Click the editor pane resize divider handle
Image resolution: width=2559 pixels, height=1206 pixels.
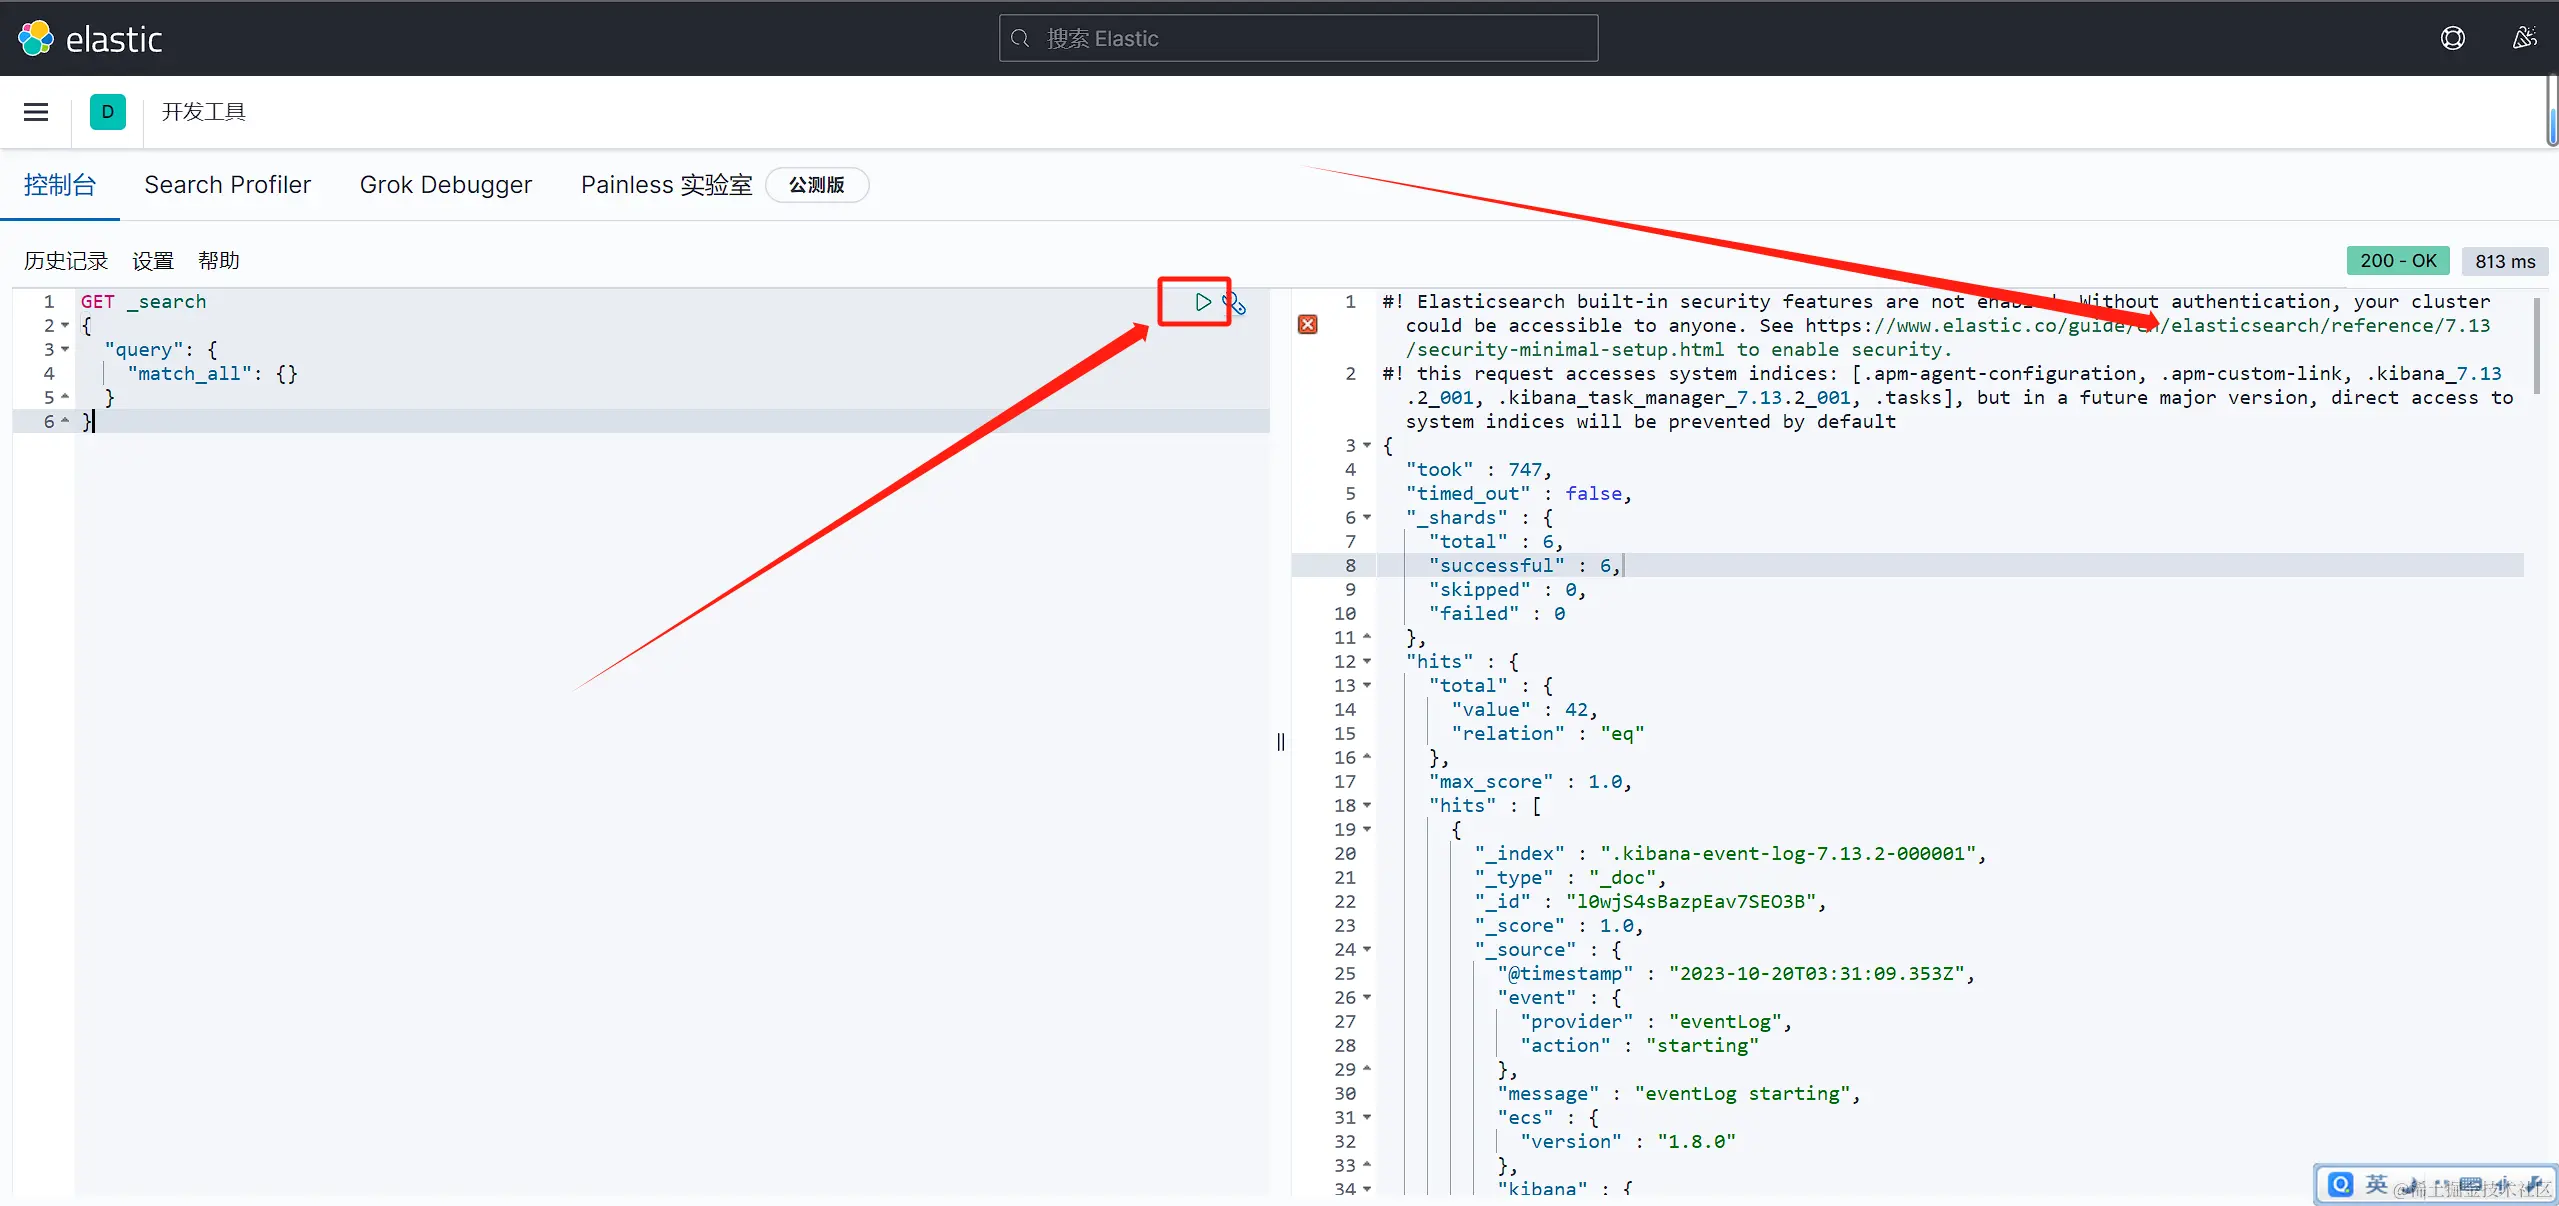point(1281,741)
